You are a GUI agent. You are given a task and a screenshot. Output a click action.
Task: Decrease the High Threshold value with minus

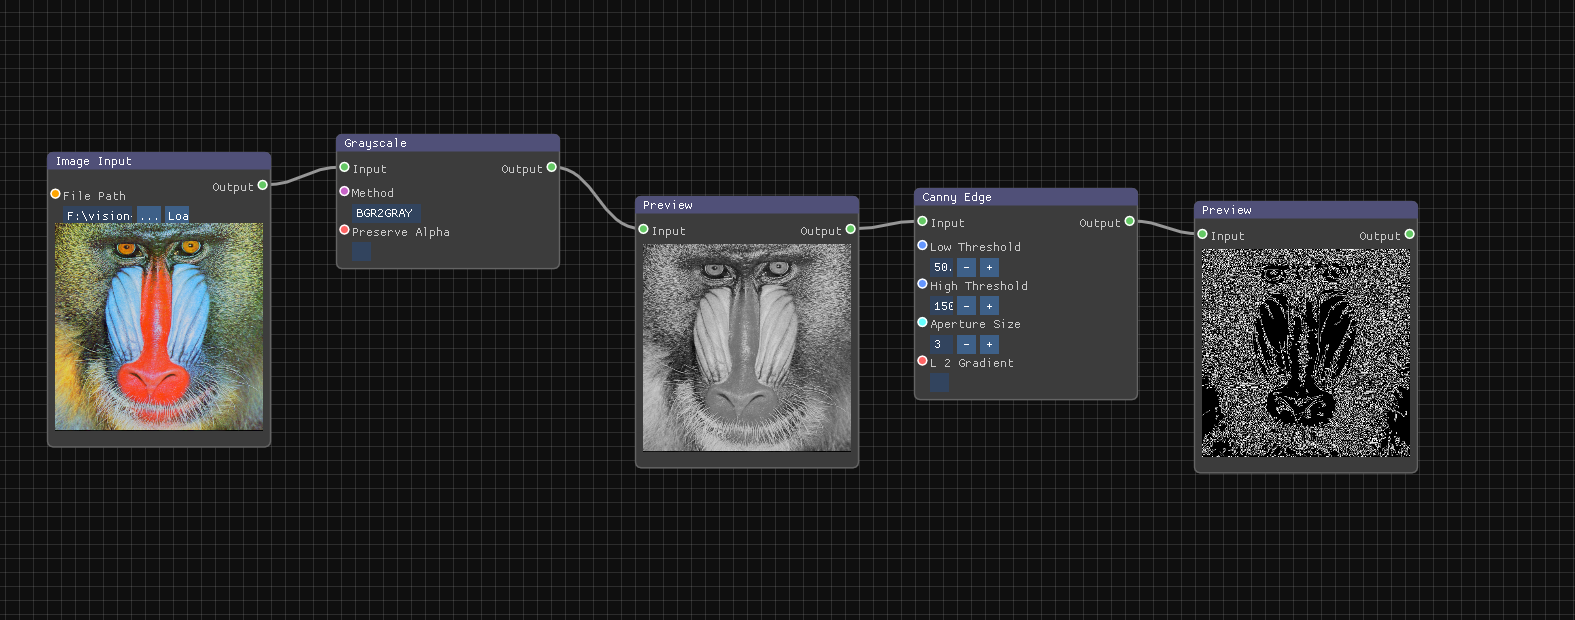coord(966,306)
